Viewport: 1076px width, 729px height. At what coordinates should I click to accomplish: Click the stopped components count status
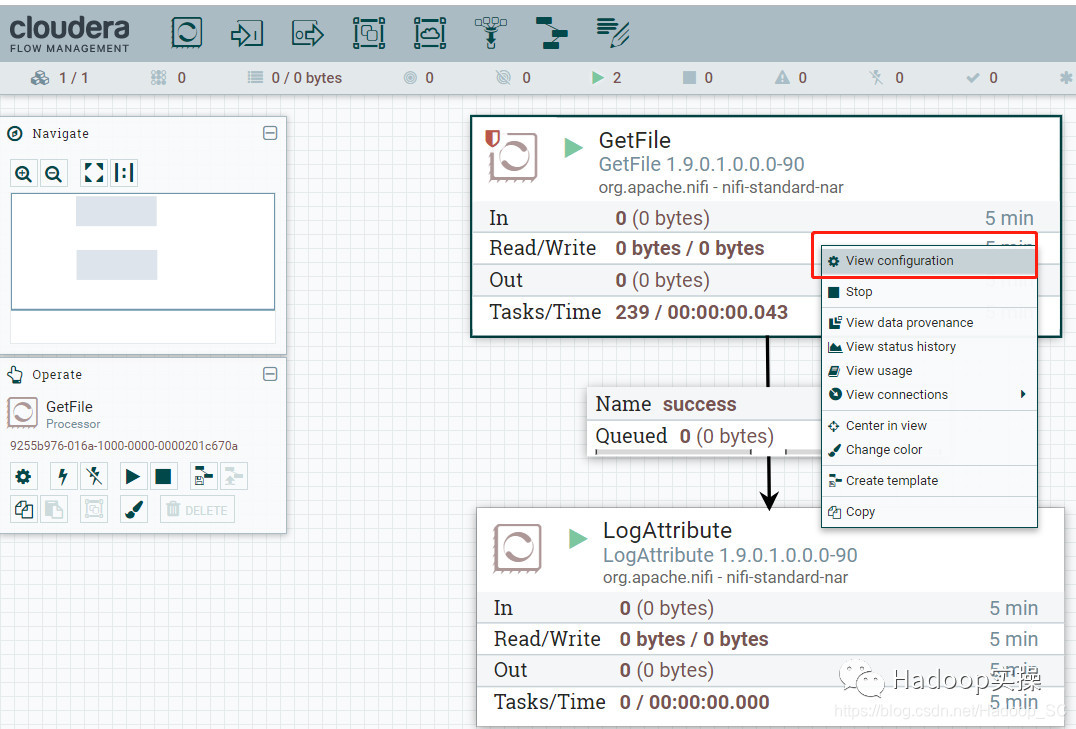click(698, 78)
